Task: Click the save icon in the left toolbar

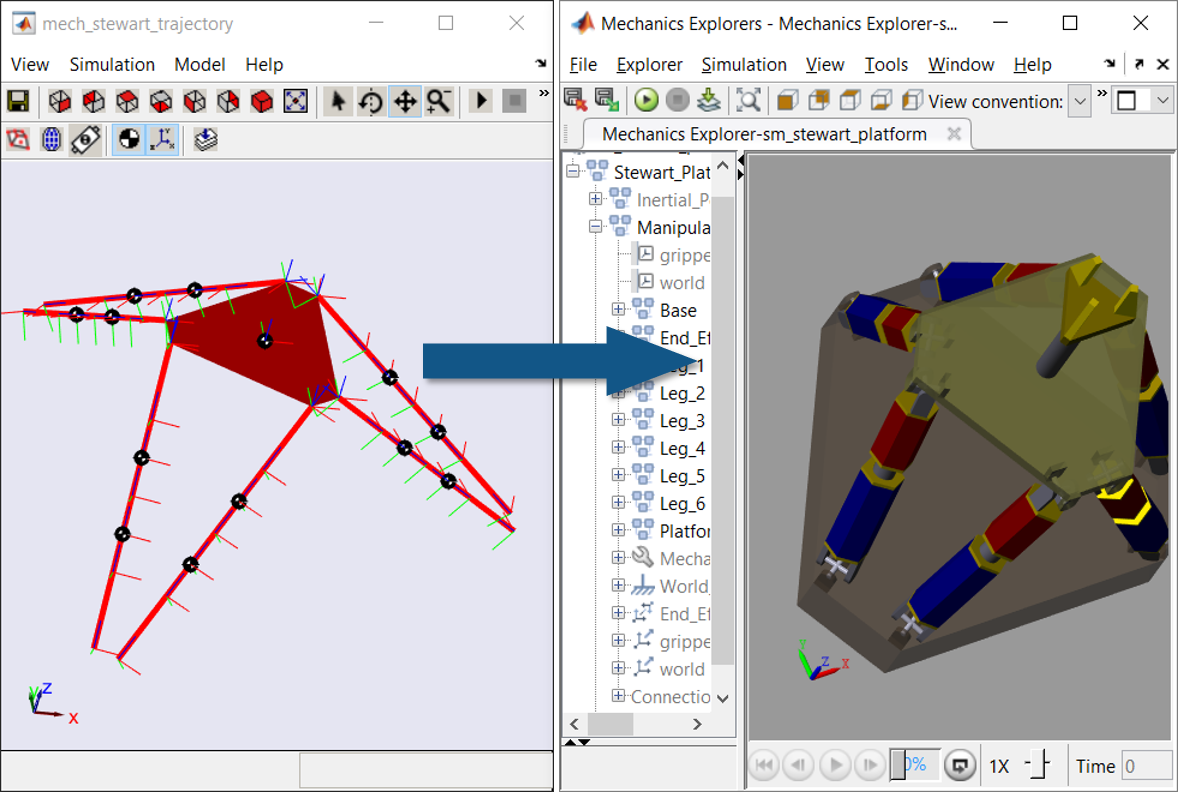Action: (17, 101)
